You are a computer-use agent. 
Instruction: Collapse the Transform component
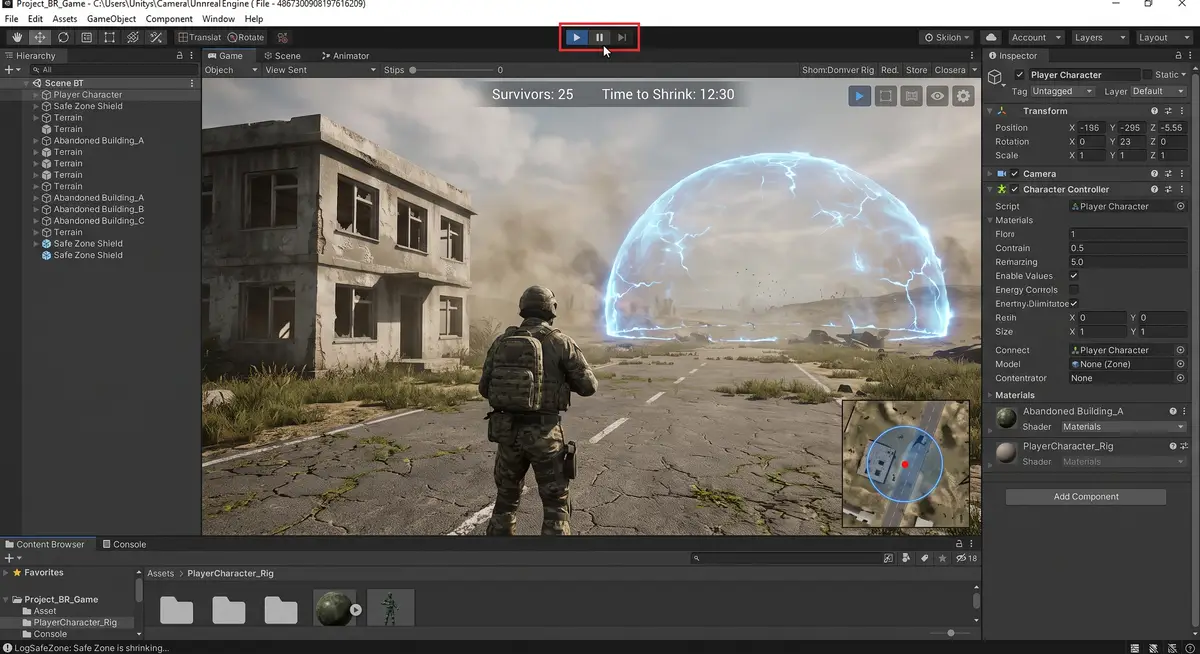(990, 111)
